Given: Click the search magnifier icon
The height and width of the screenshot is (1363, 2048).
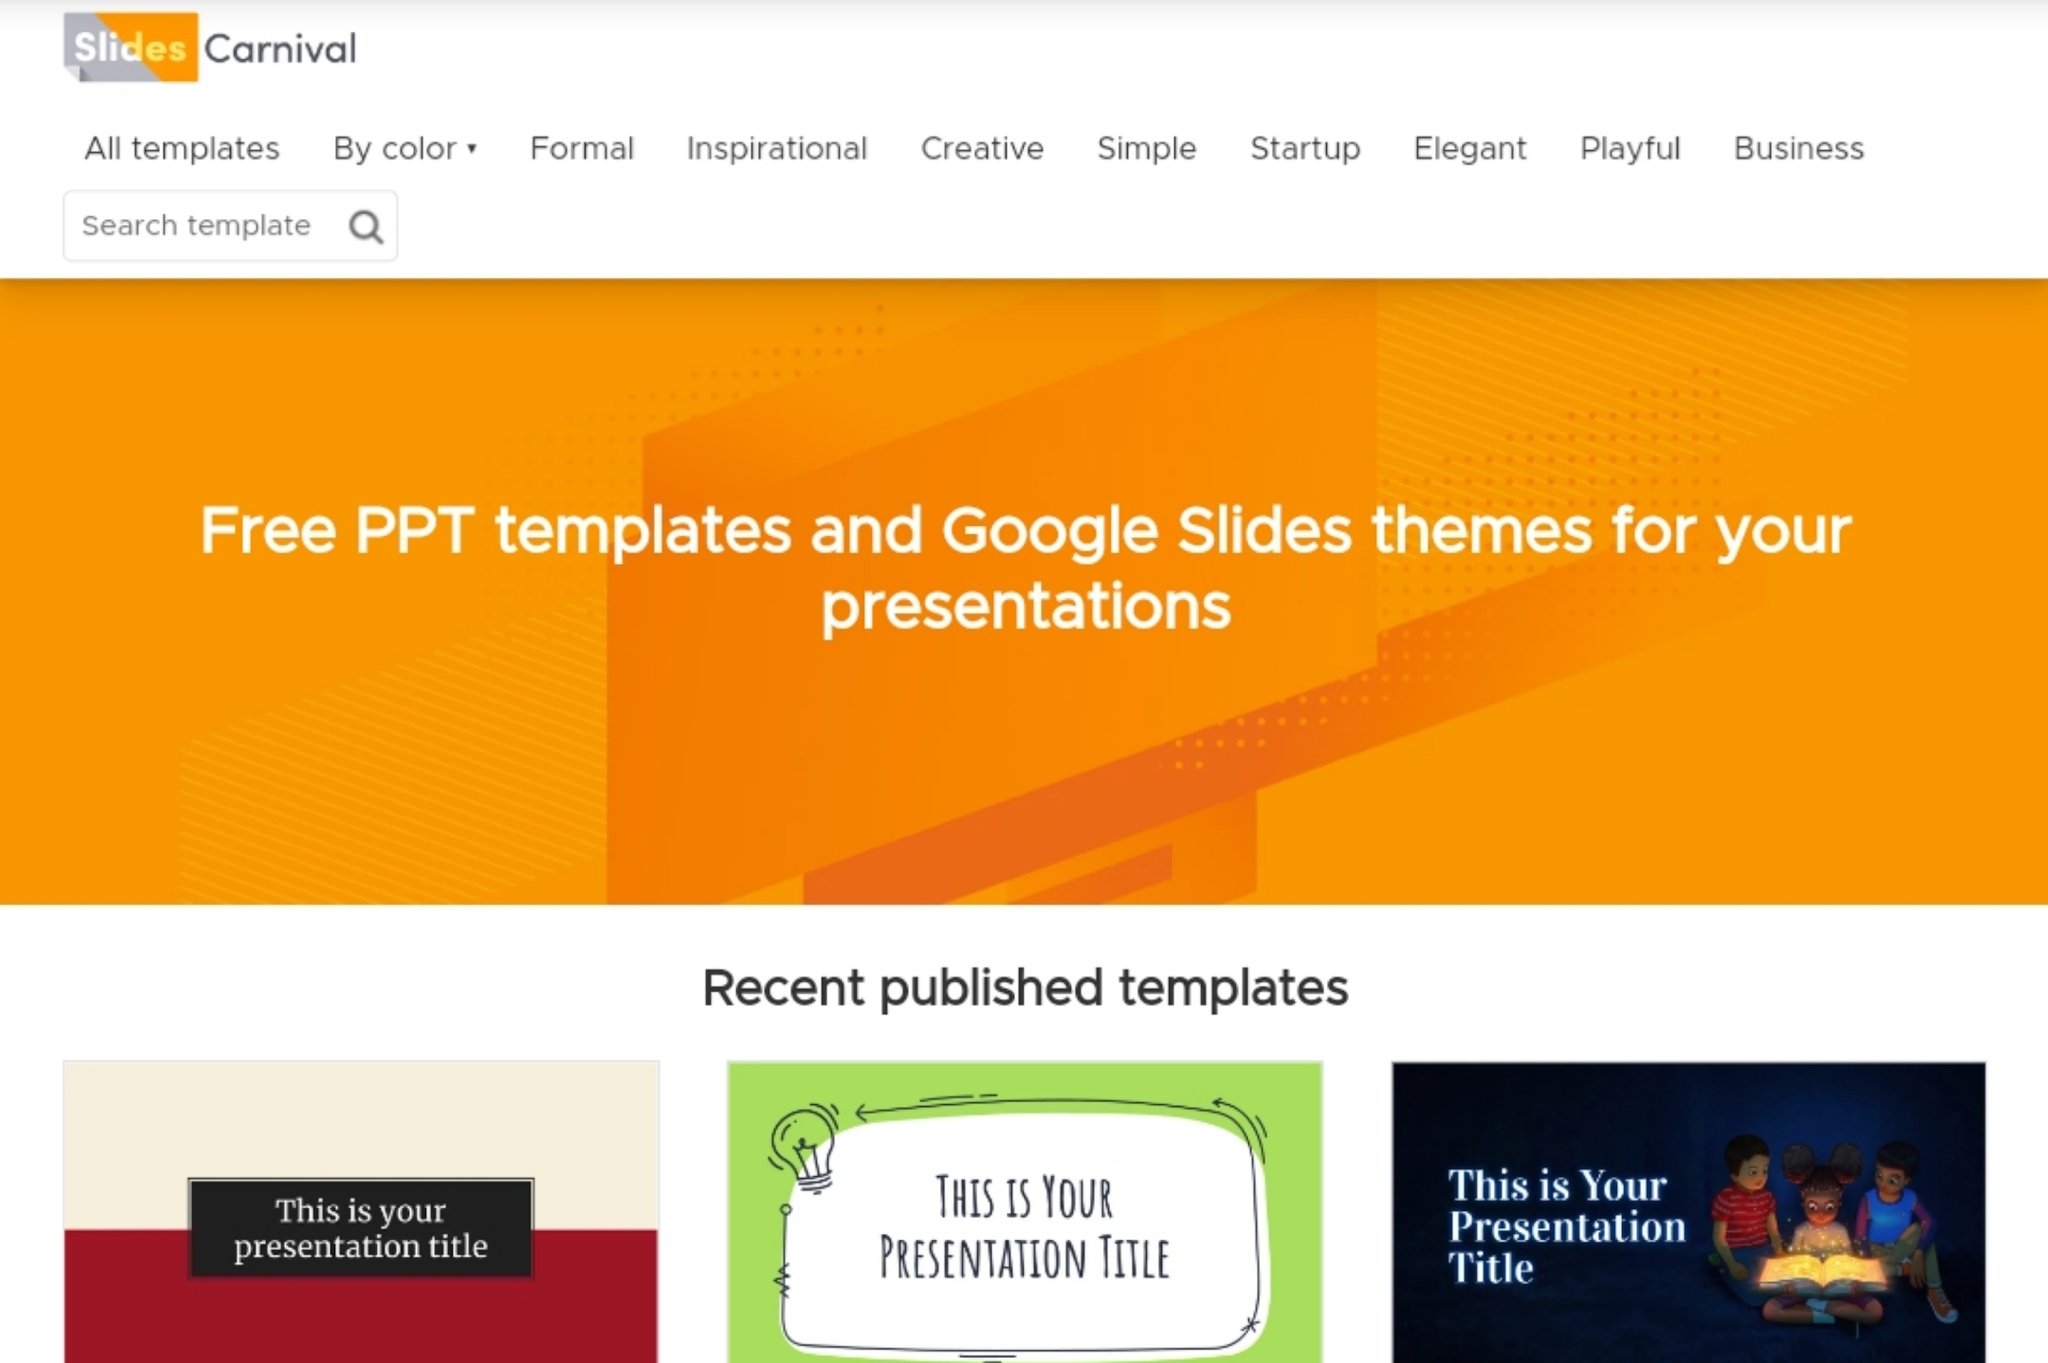Looking at the screenshot, I should pos(366,226).
